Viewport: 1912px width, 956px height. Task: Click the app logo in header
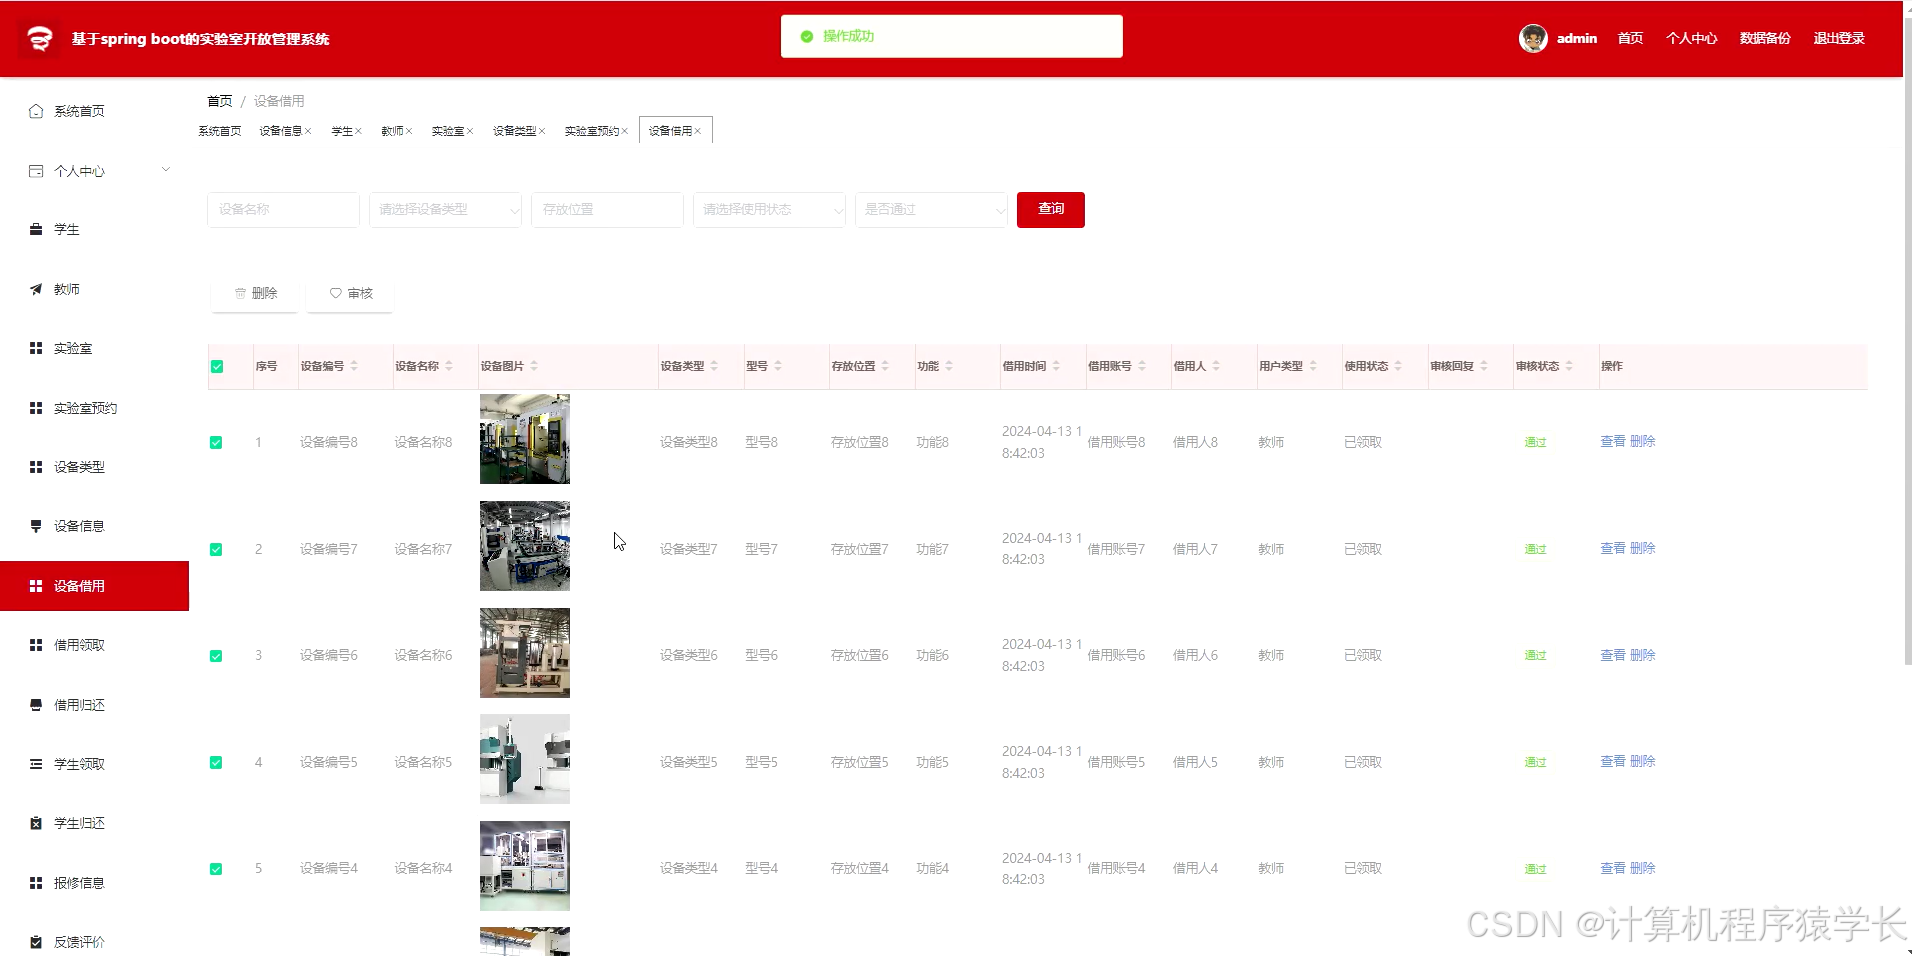click(x=40, y=39)
